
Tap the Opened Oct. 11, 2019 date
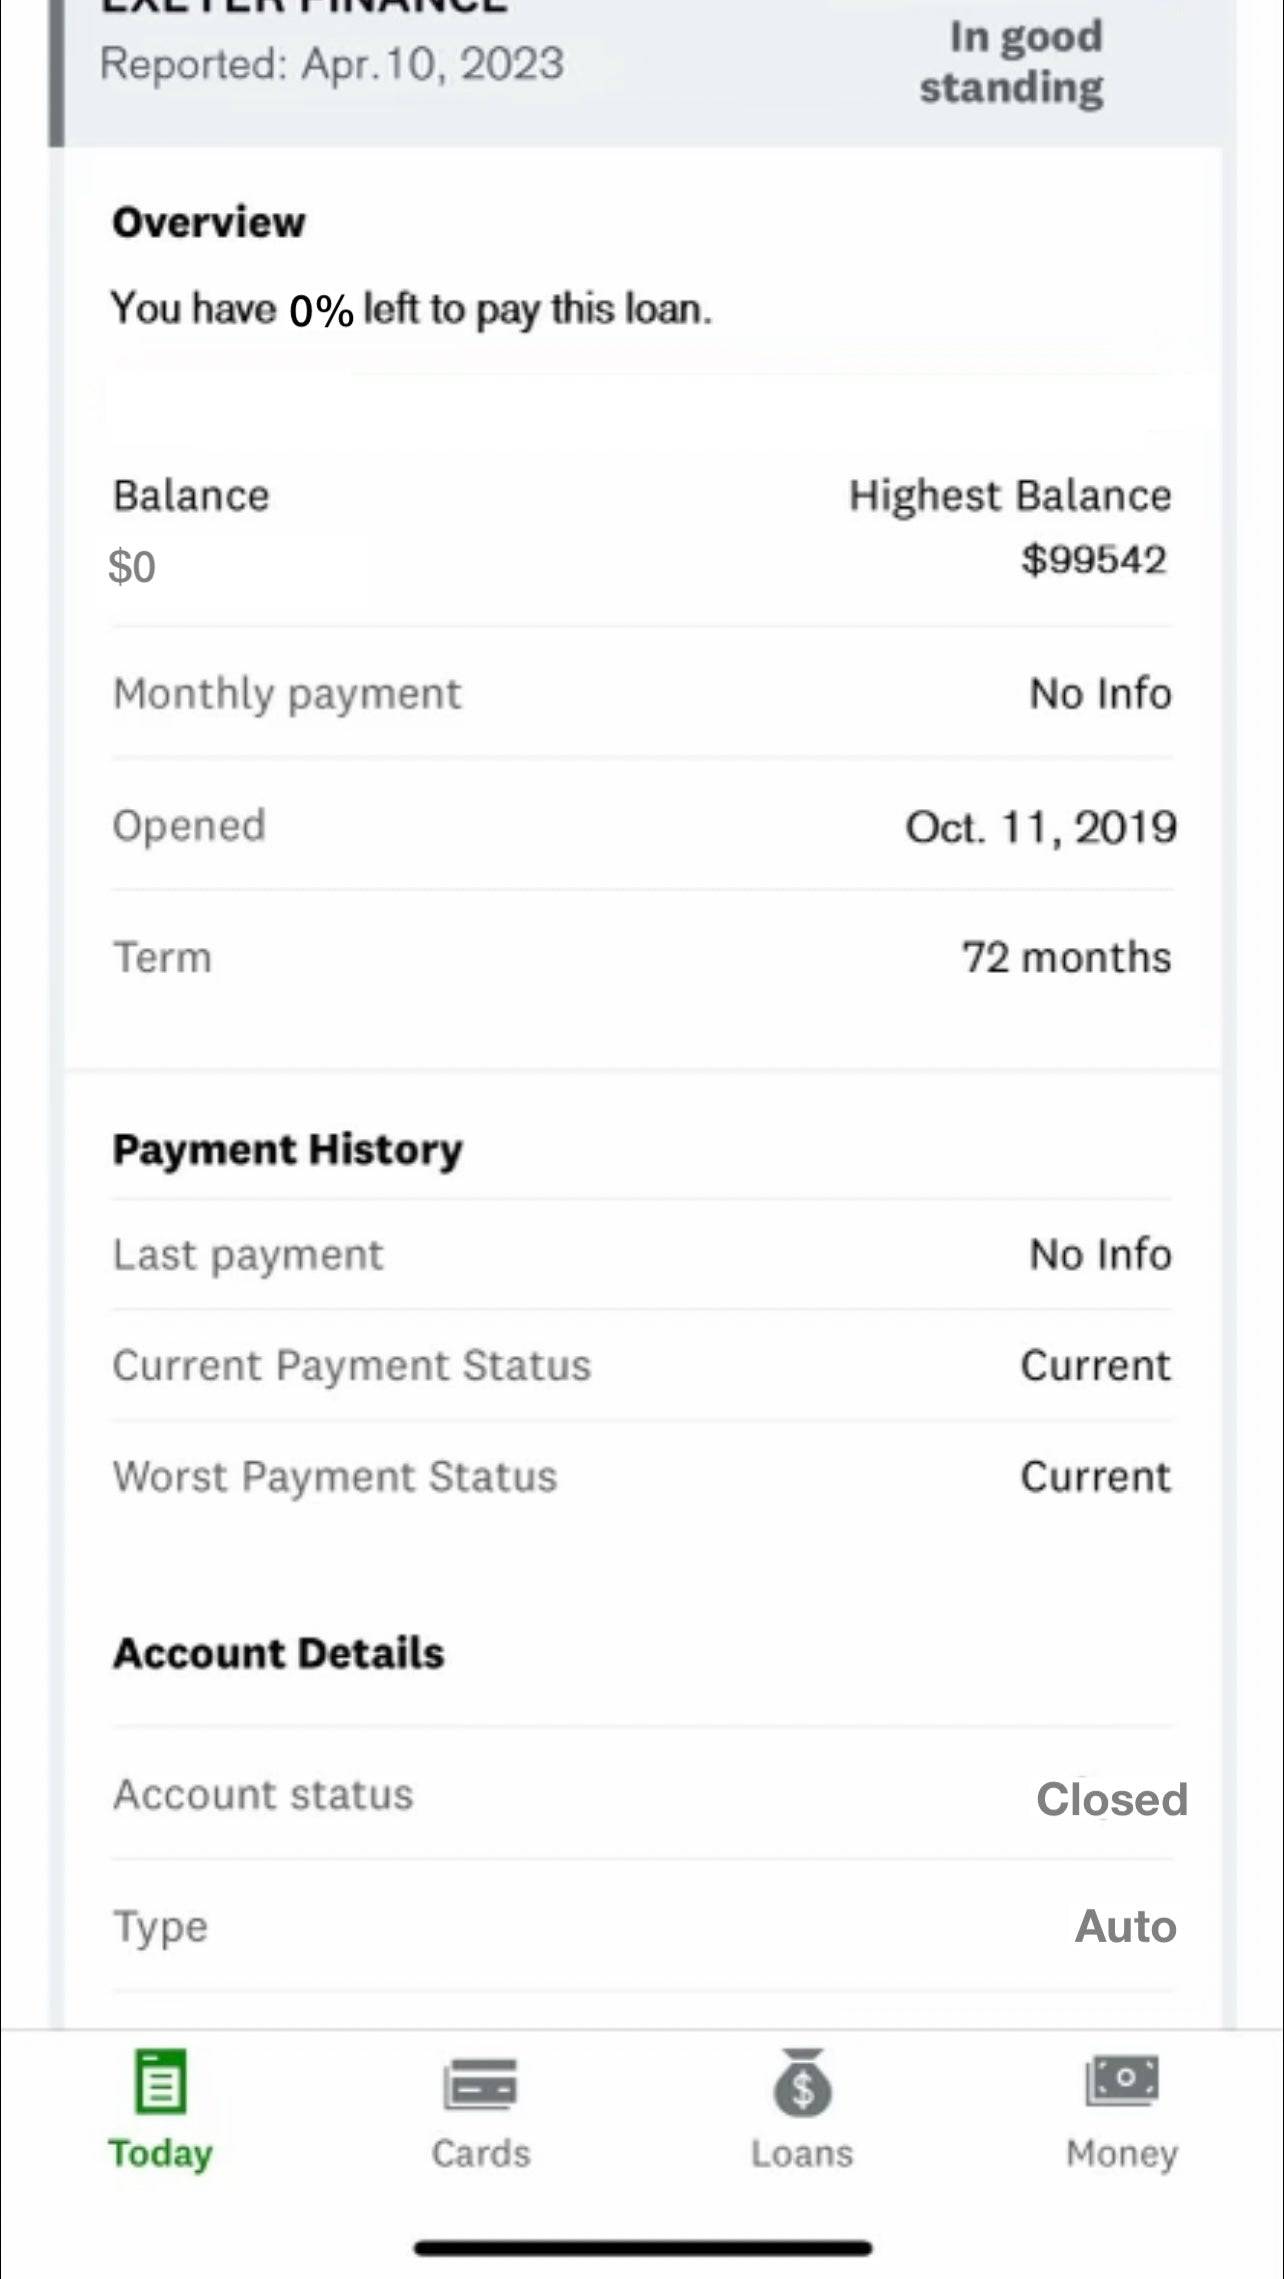pyautogui.click(x=1040, y=827)
